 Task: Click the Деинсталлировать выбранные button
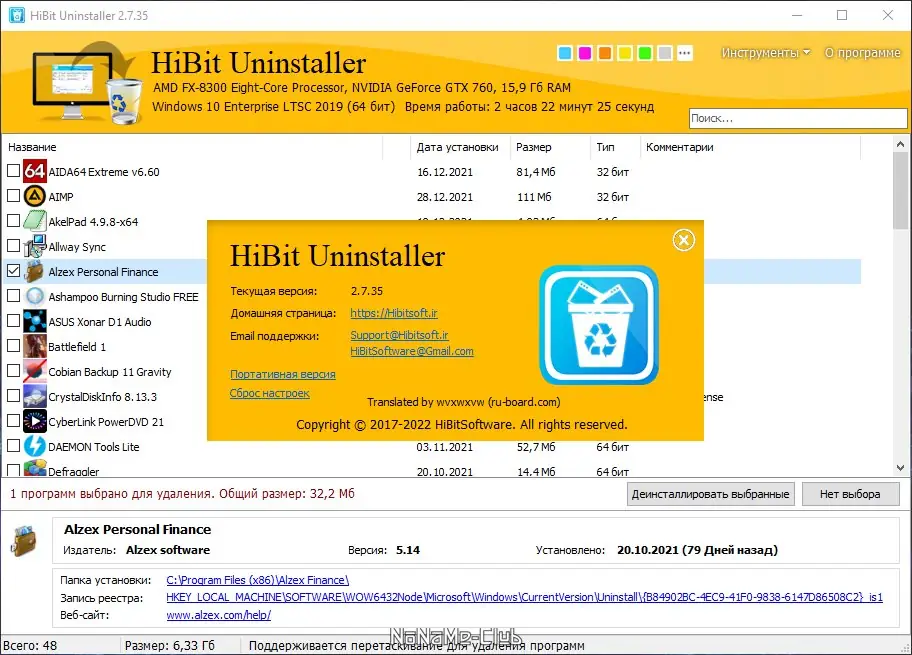tap(711, 494)
